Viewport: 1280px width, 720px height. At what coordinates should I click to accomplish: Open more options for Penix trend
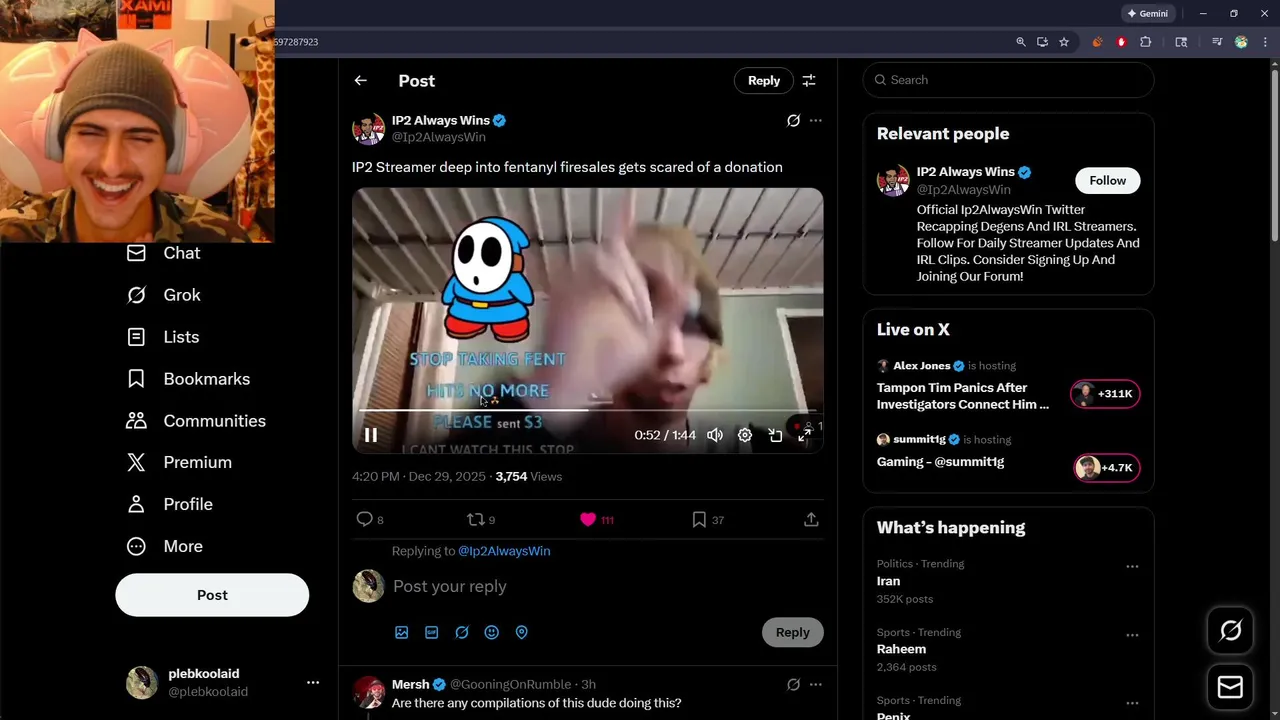[1132, 703]
